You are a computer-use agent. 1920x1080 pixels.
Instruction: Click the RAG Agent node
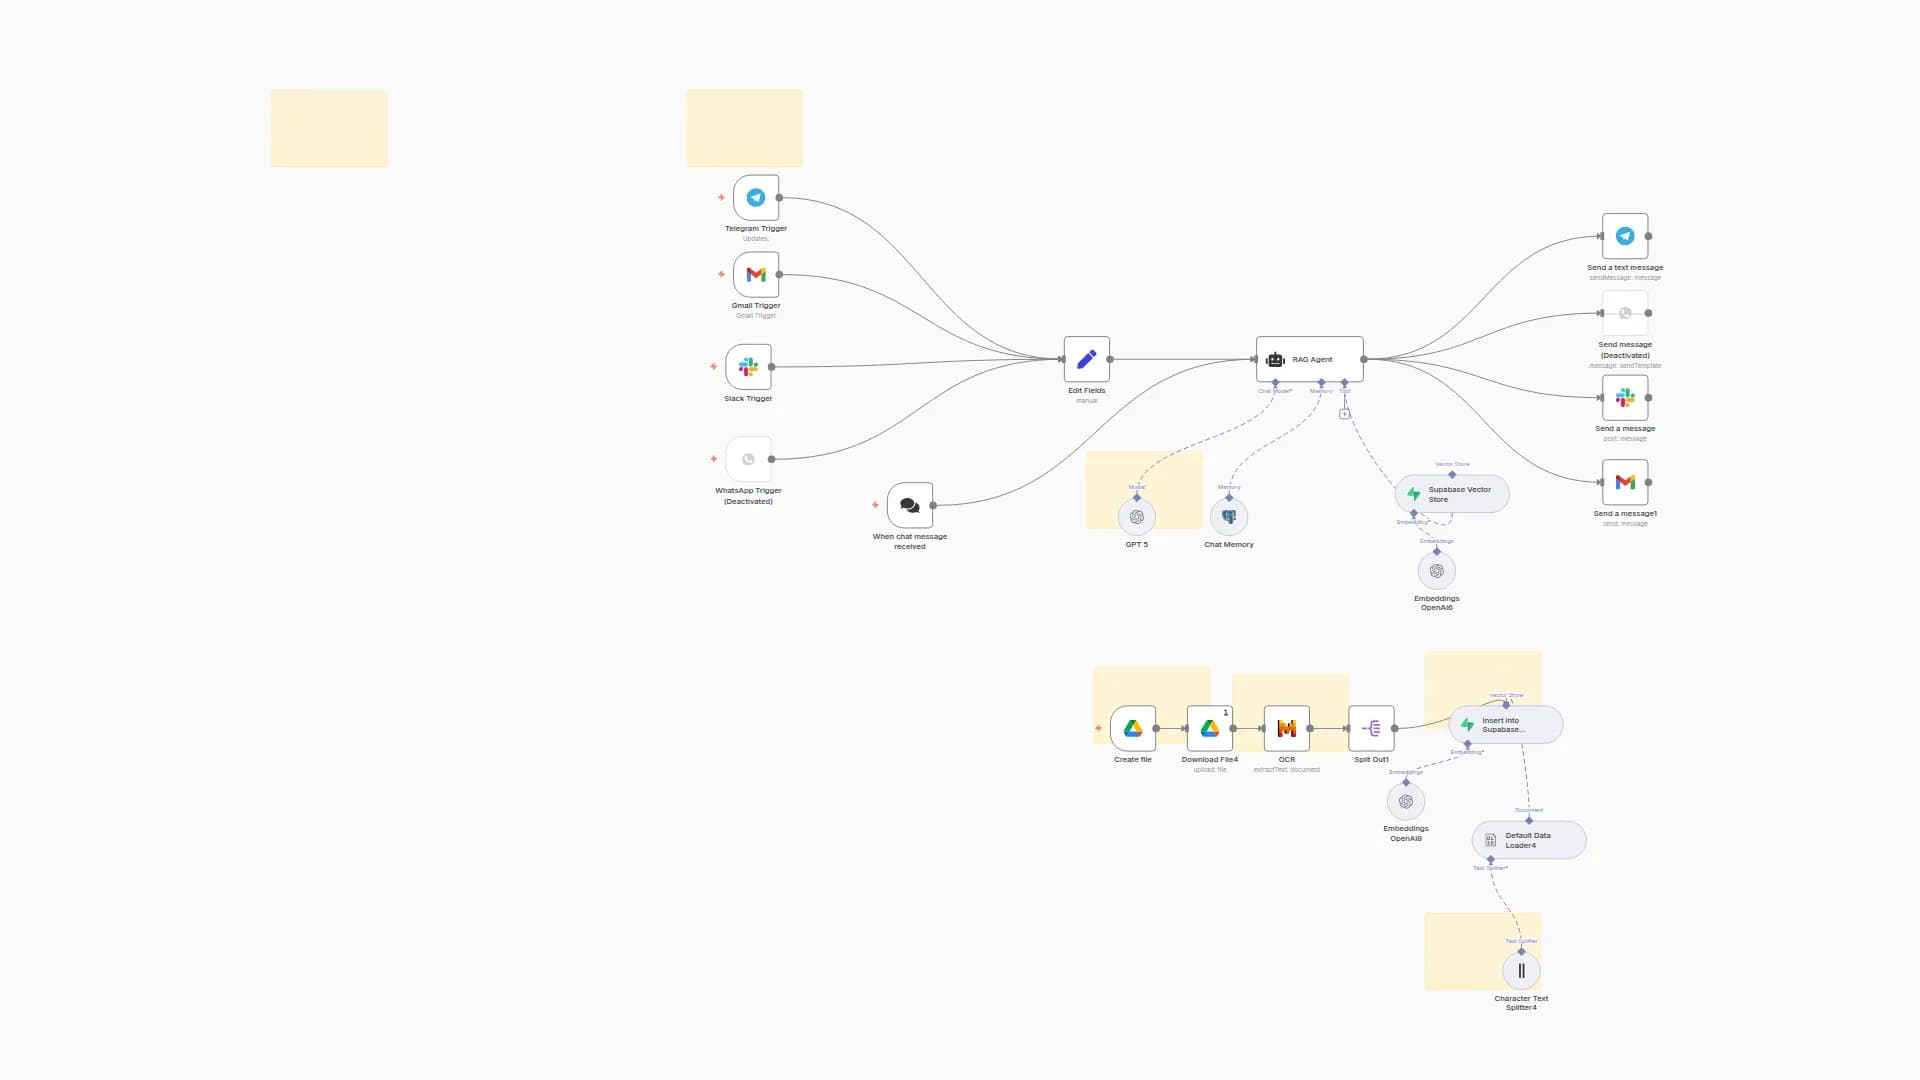click(x=1309, y=359)
